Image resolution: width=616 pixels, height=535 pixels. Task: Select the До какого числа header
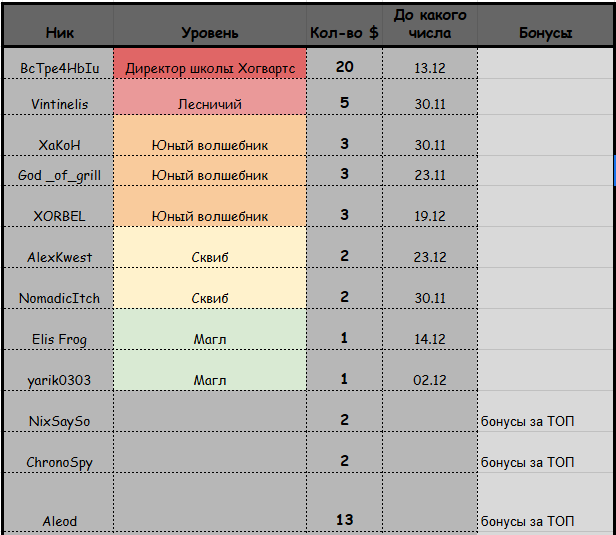430,26
